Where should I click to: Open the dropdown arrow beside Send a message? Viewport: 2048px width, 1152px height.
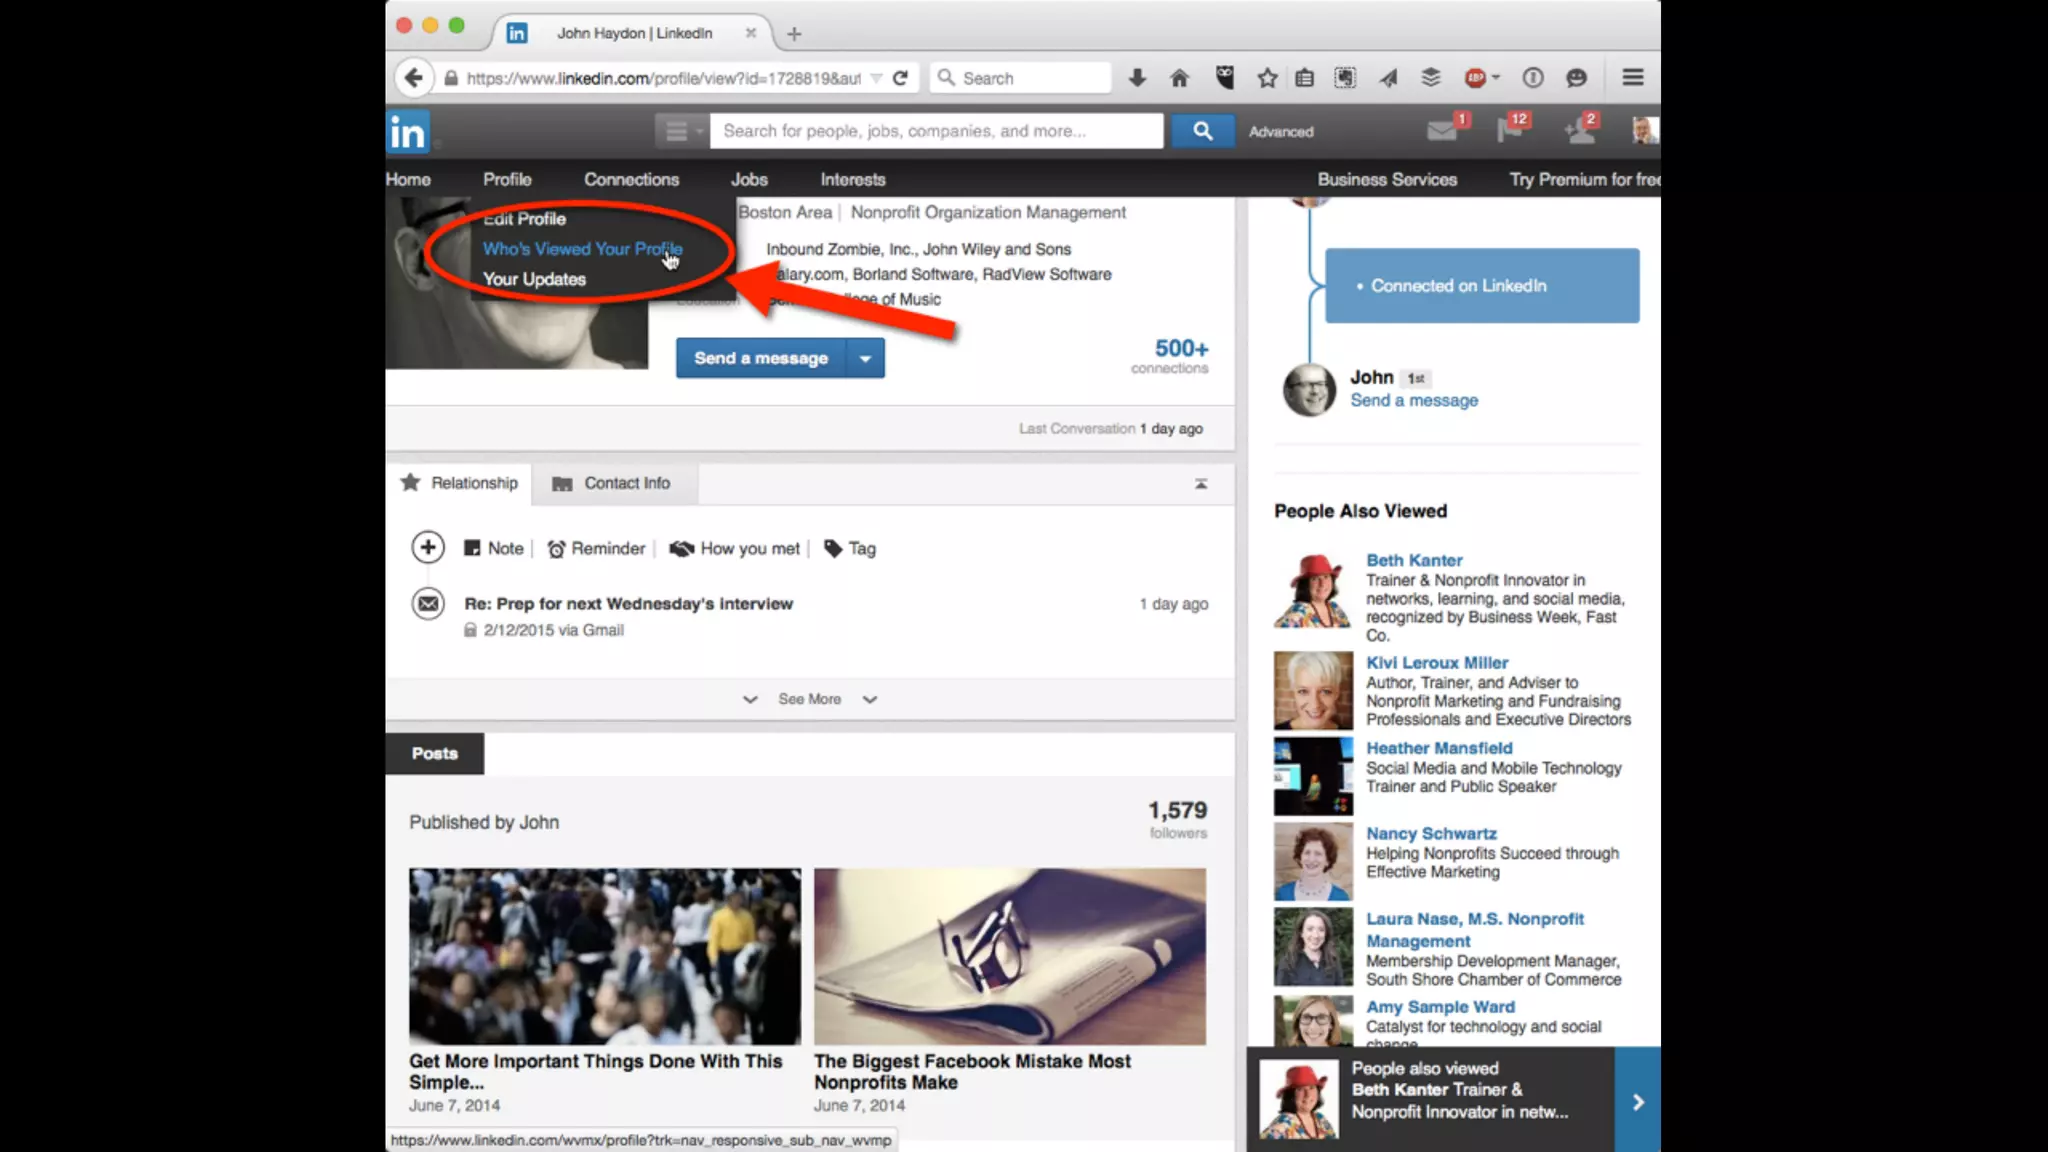pos(865,358)
